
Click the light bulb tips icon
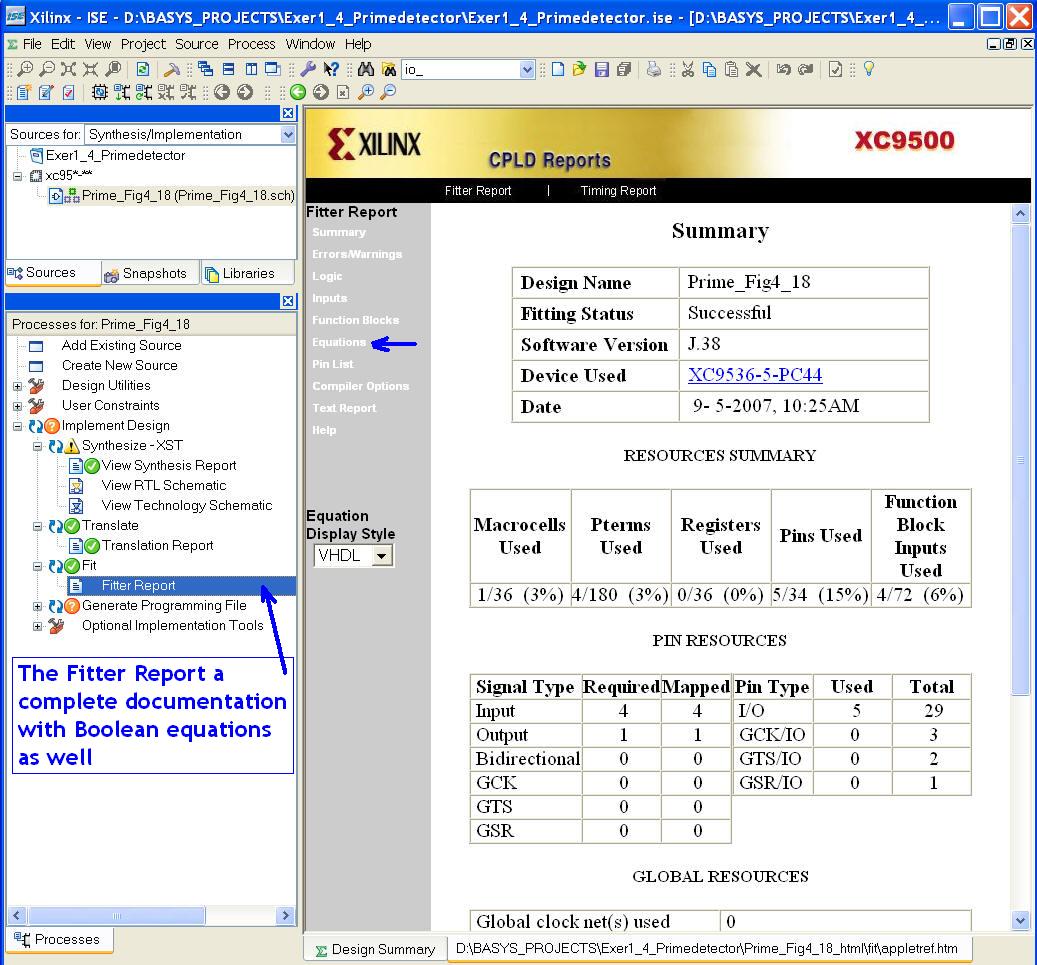tap(869, 69)
